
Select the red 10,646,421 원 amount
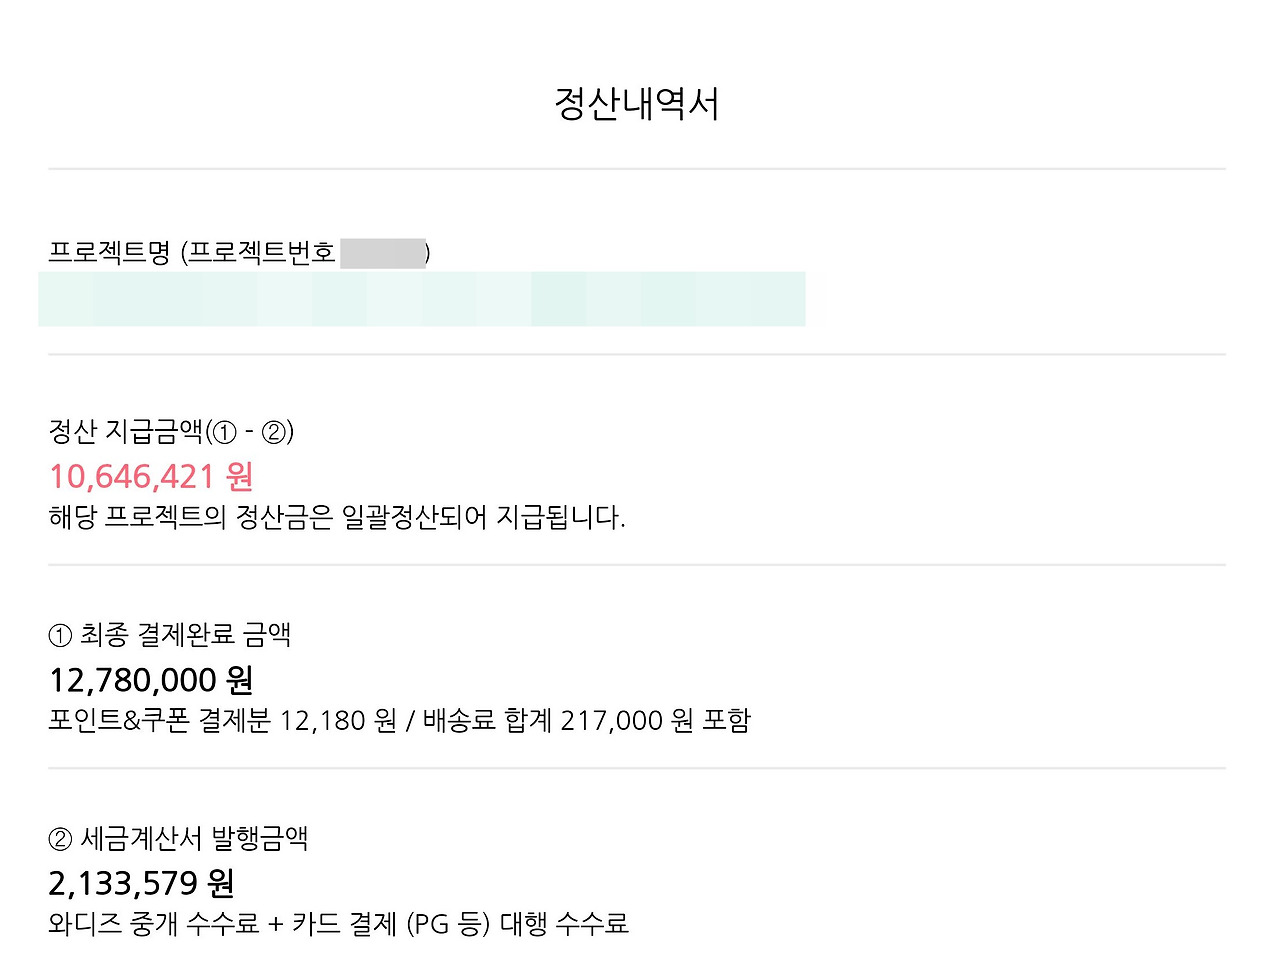pos(151,477)
